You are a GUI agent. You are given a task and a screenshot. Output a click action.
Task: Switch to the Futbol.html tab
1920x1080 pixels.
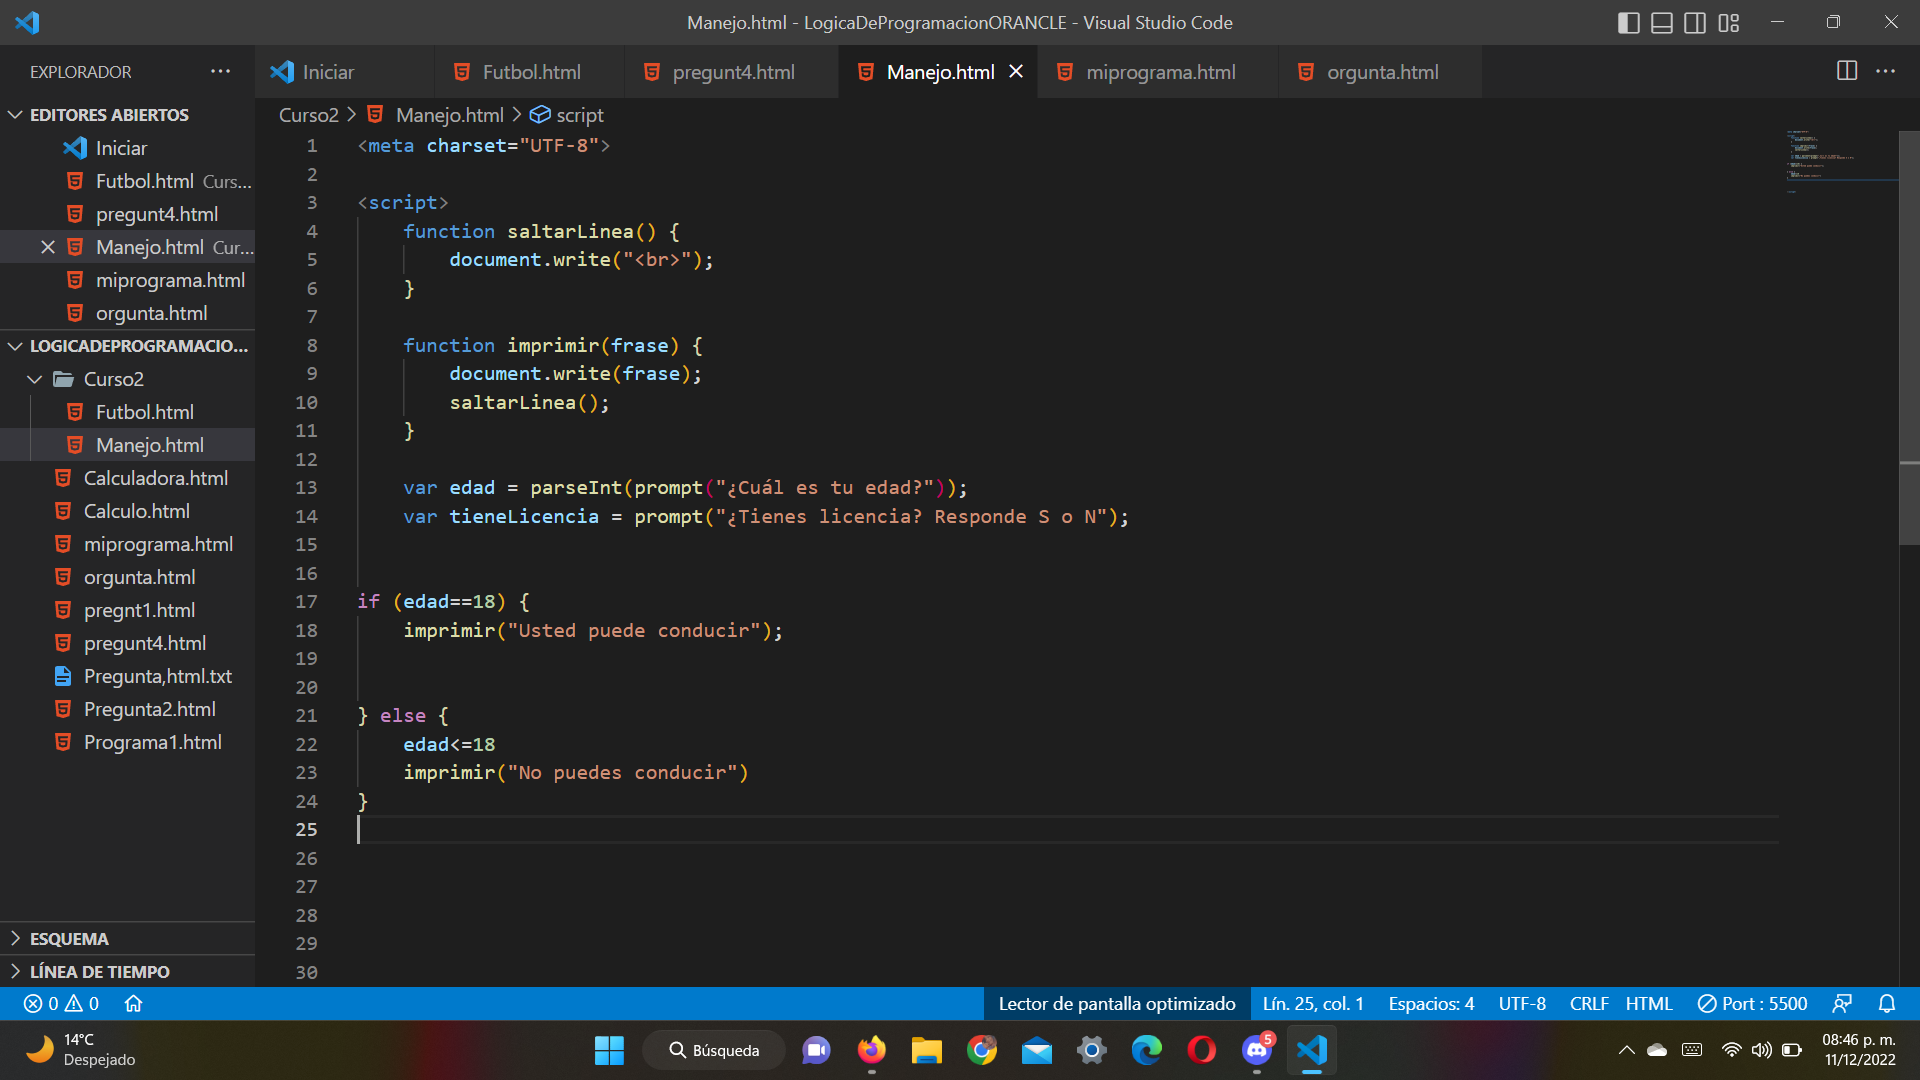(530, 72)
